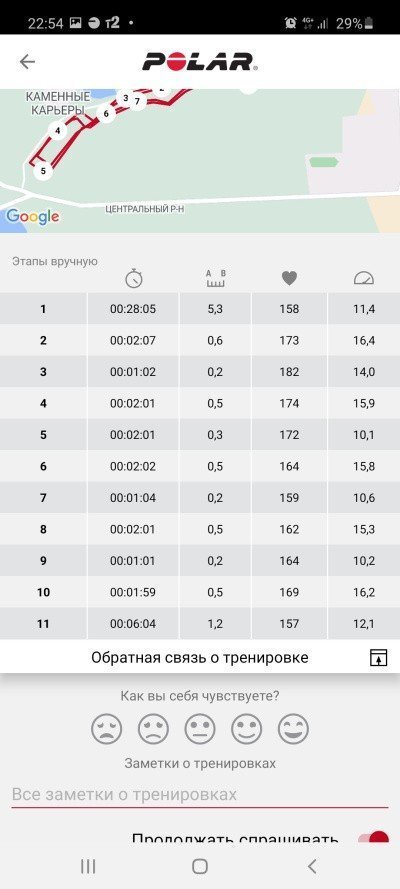Open the Google logo link on map
Image resolution: width=400 pixels, height=889 pixels.
click(32, 216)
